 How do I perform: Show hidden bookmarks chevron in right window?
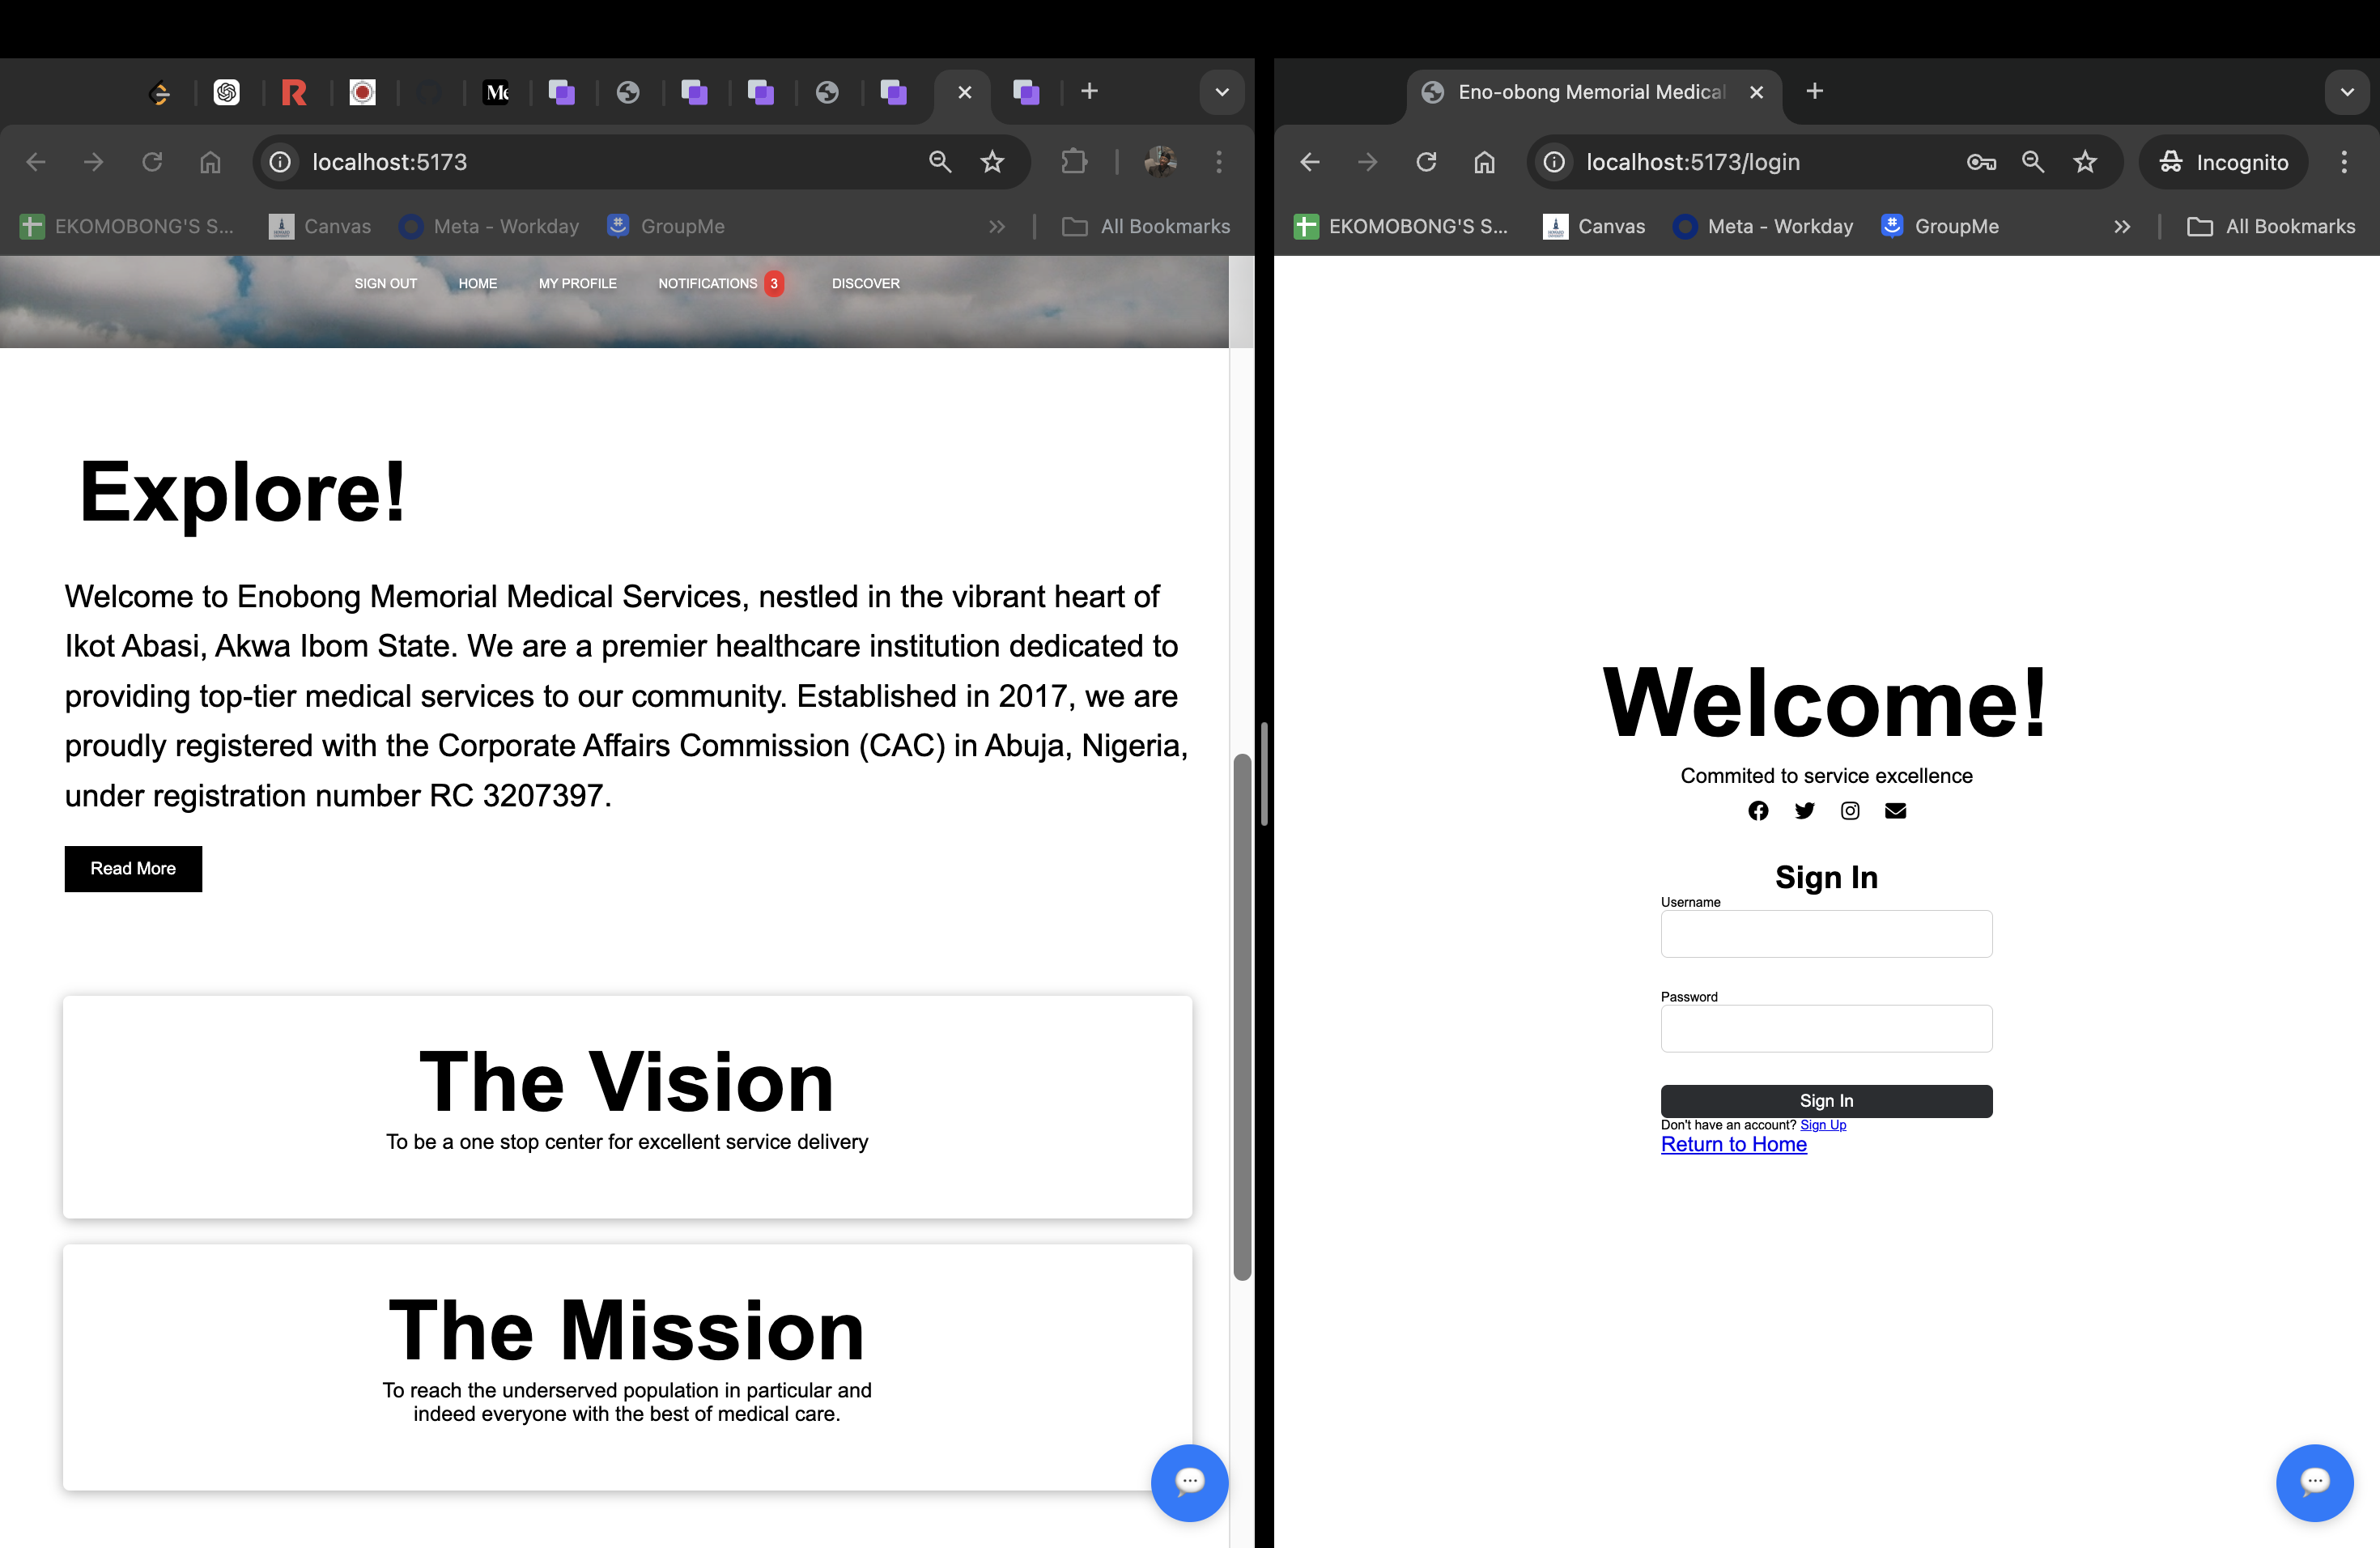2122,227
